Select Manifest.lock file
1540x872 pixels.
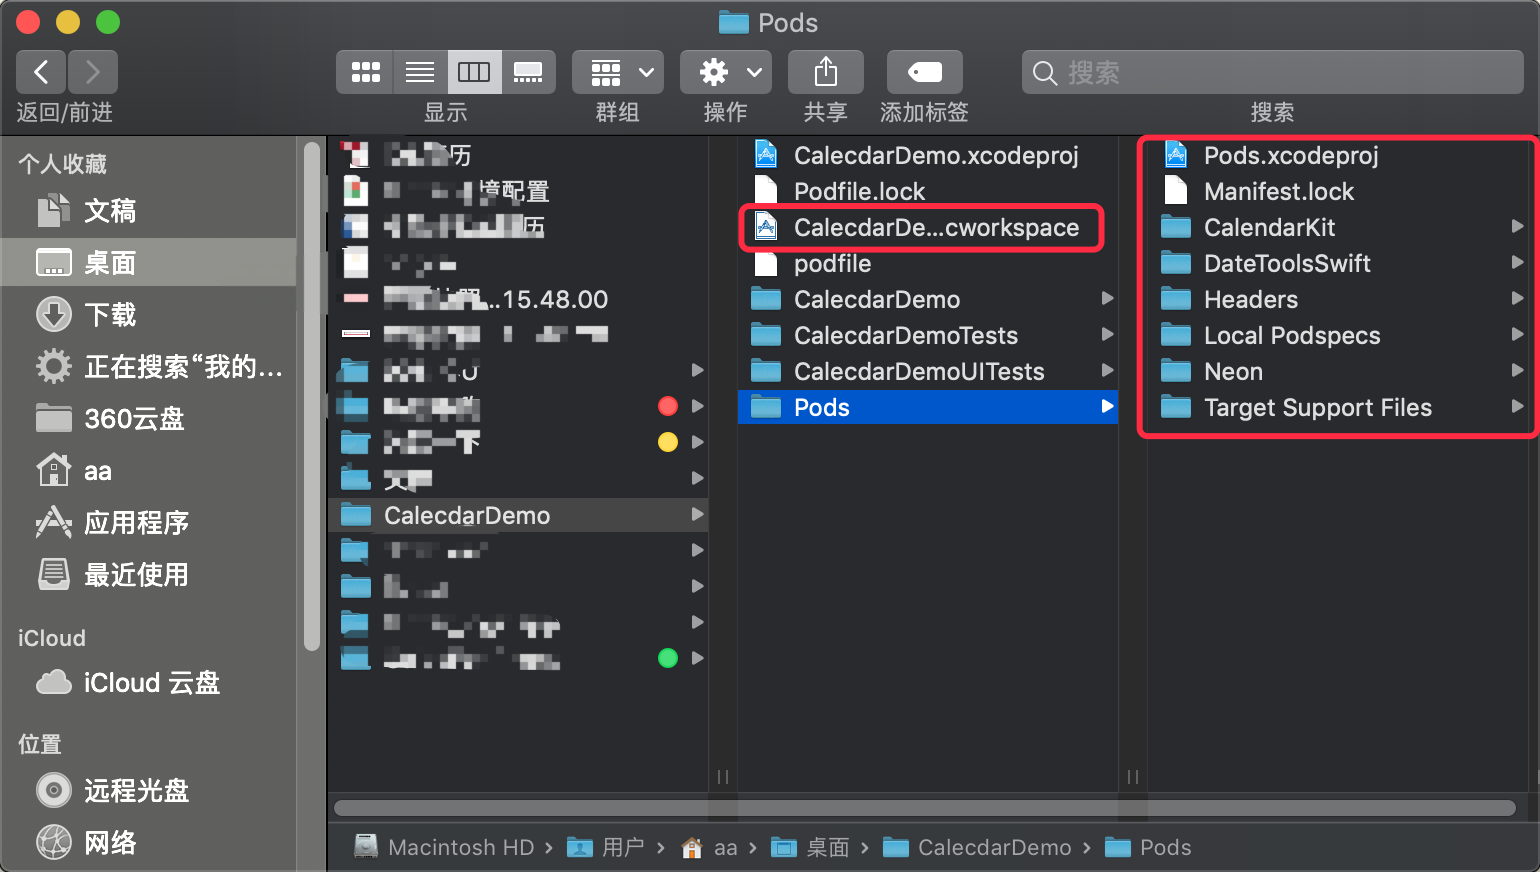(x=1339, y=191)
